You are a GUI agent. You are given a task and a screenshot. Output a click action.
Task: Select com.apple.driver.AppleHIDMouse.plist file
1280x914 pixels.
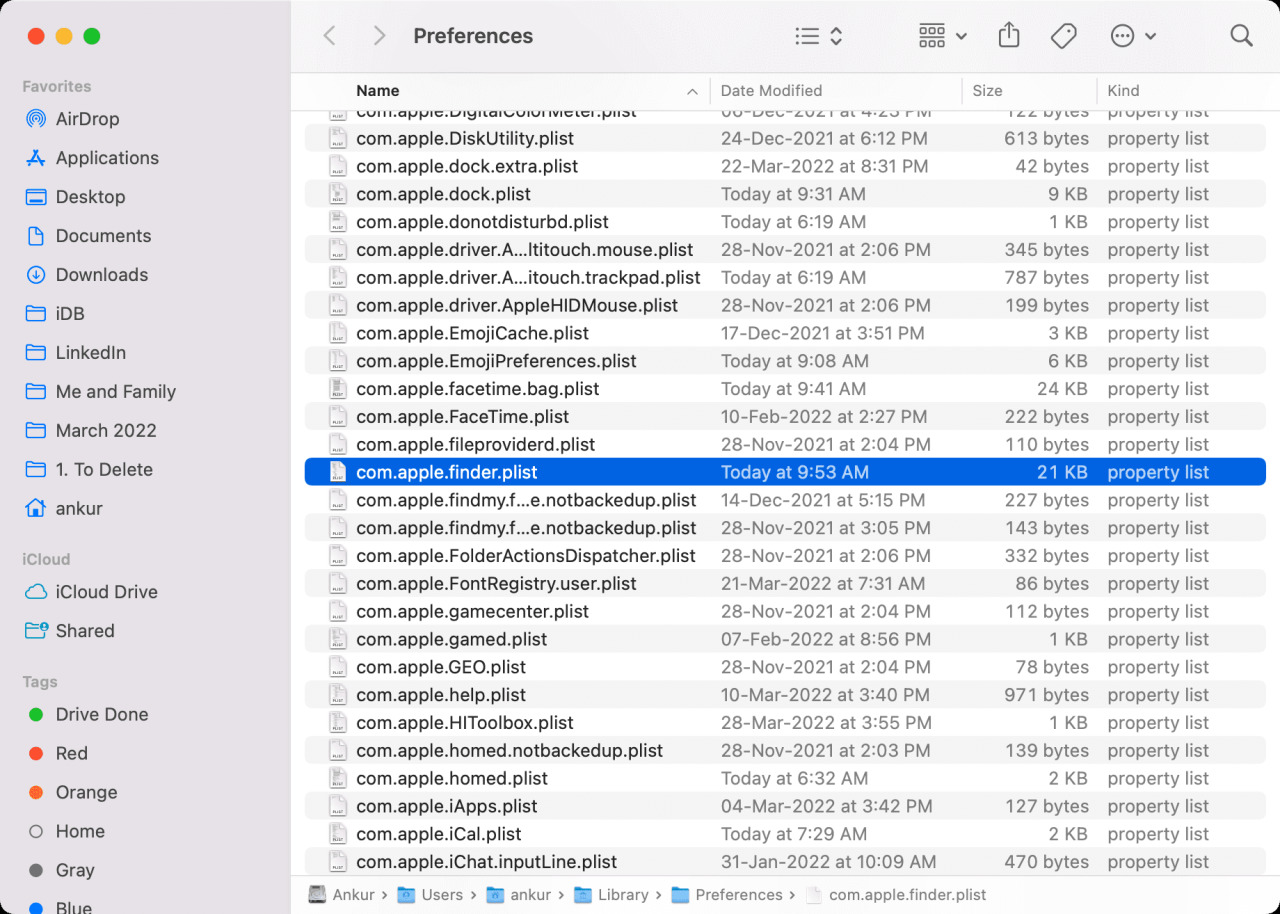click(x=785, y=306)
